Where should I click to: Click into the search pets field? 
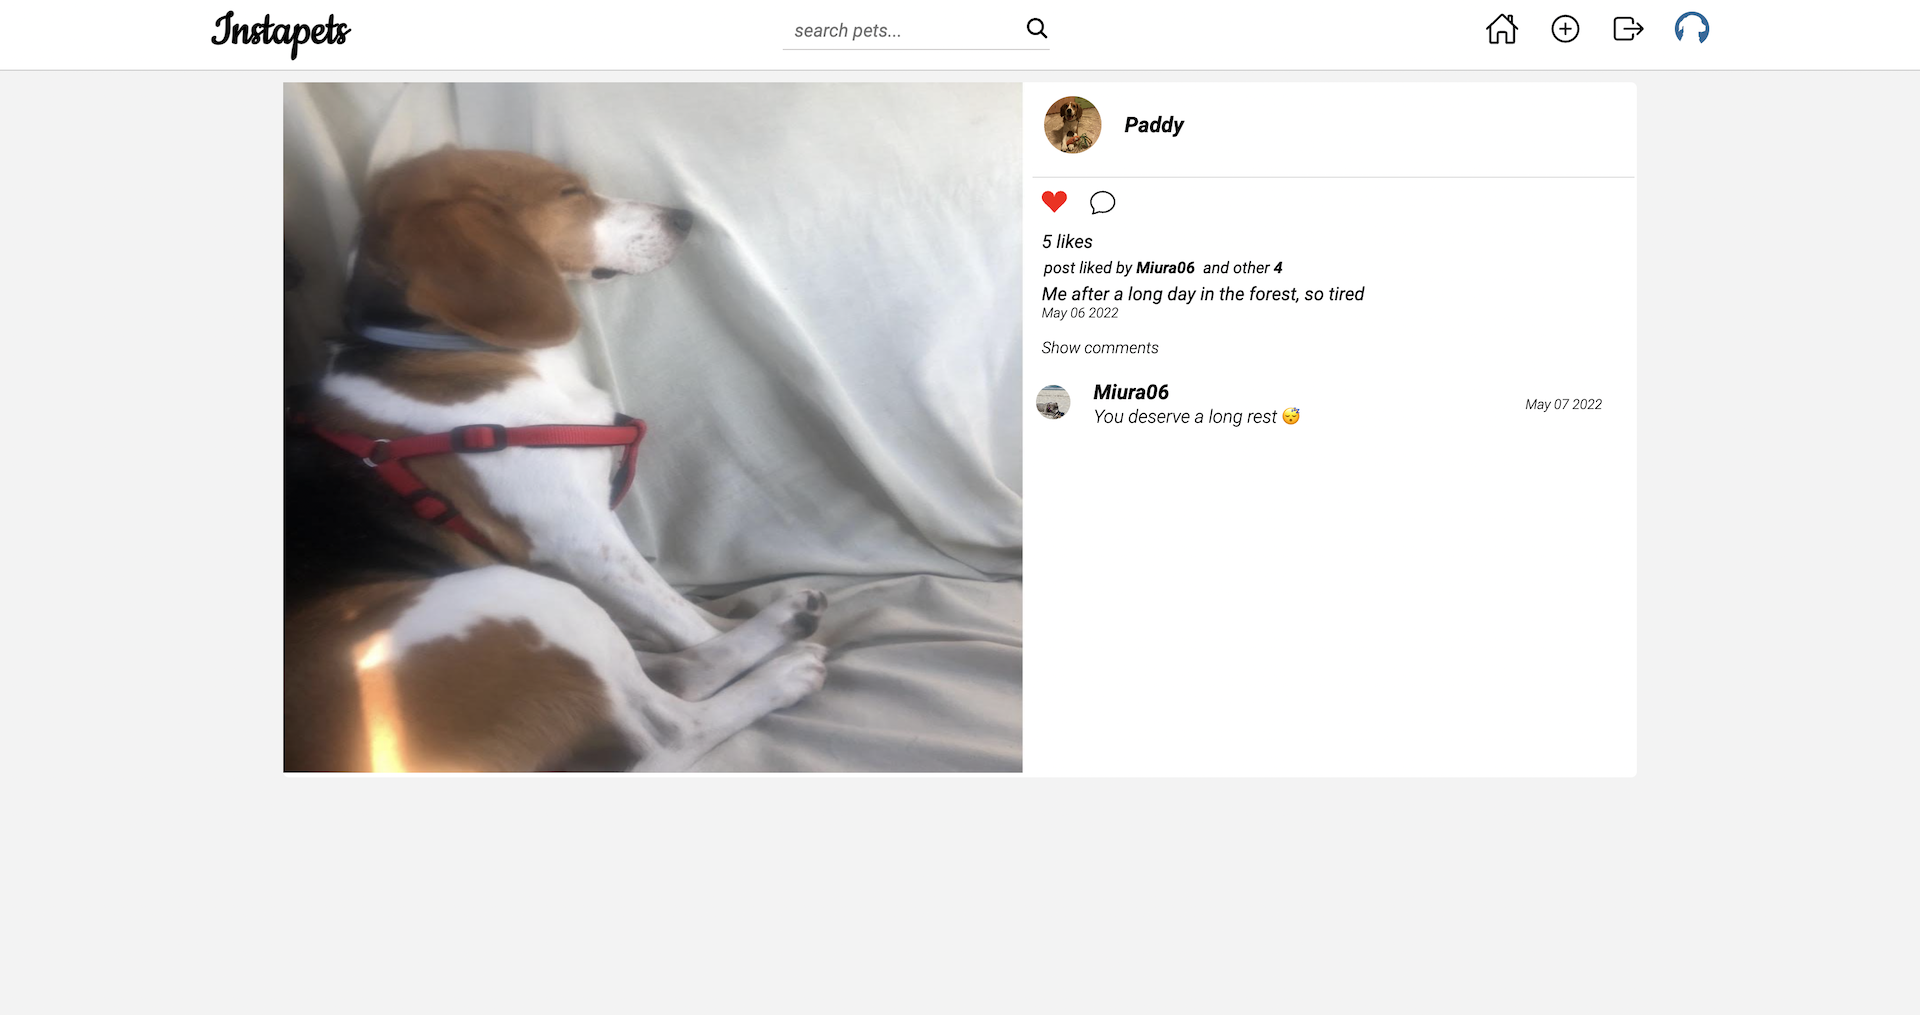click(903, 31)
